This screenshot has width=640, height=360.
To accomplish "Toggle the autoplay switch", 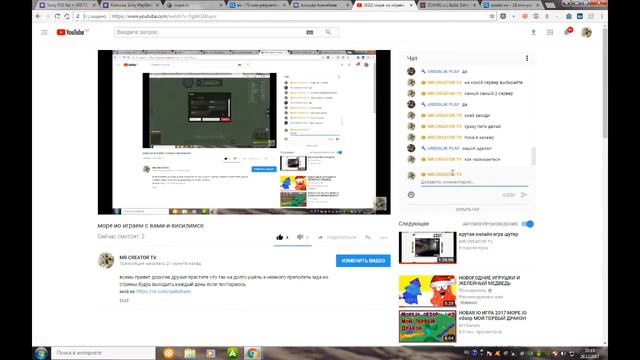I will pos(528,224).
